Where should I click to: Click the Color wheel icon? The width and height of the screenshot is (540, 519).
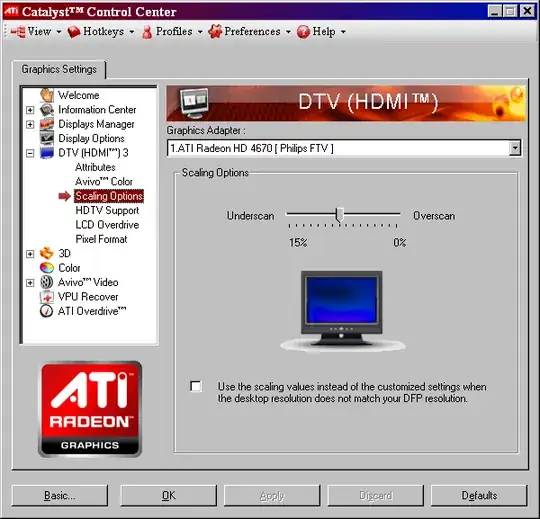(x=47, y=268)
